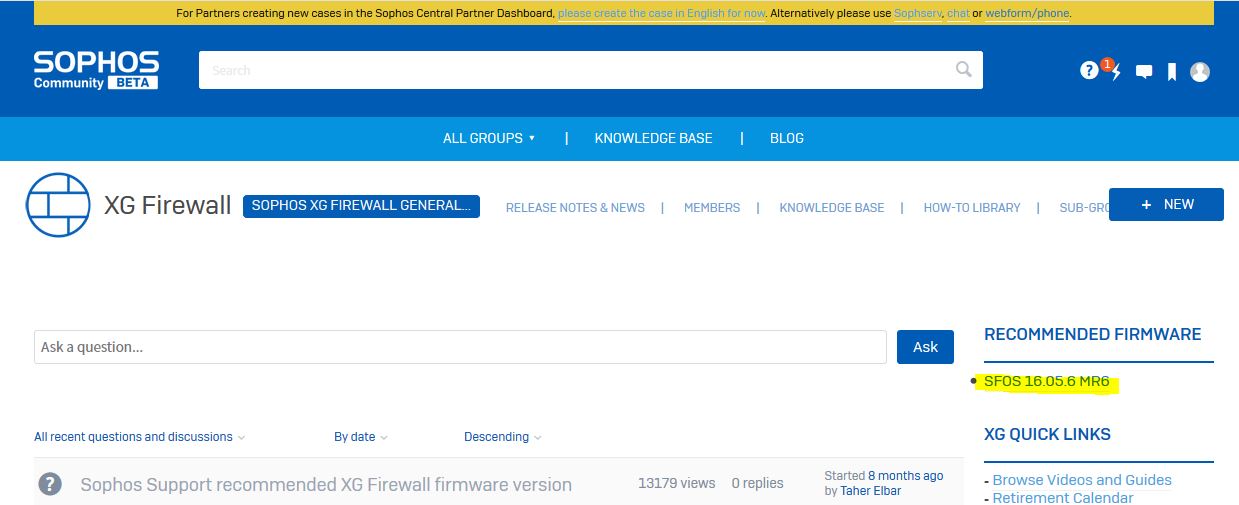Click the Sophos Community BETA logo

(96, 70)
